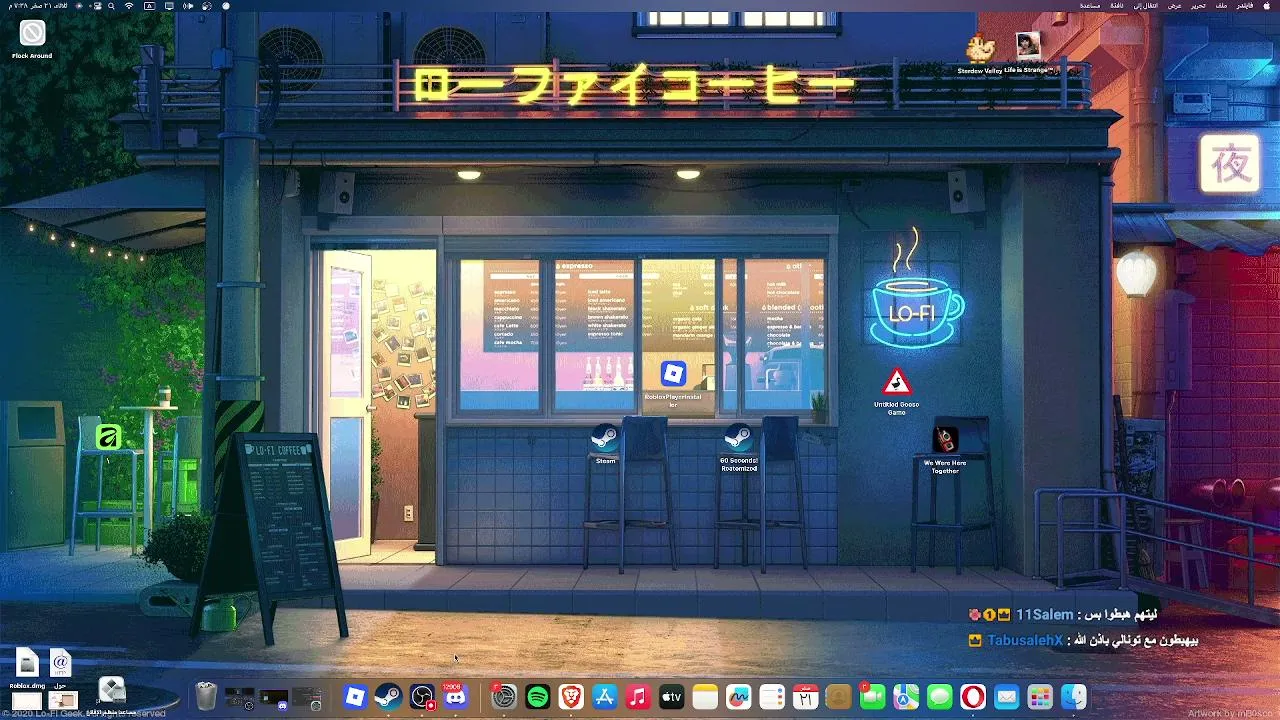
Task: Launch Roblox from the dock
Action: [x=355, y=697]
